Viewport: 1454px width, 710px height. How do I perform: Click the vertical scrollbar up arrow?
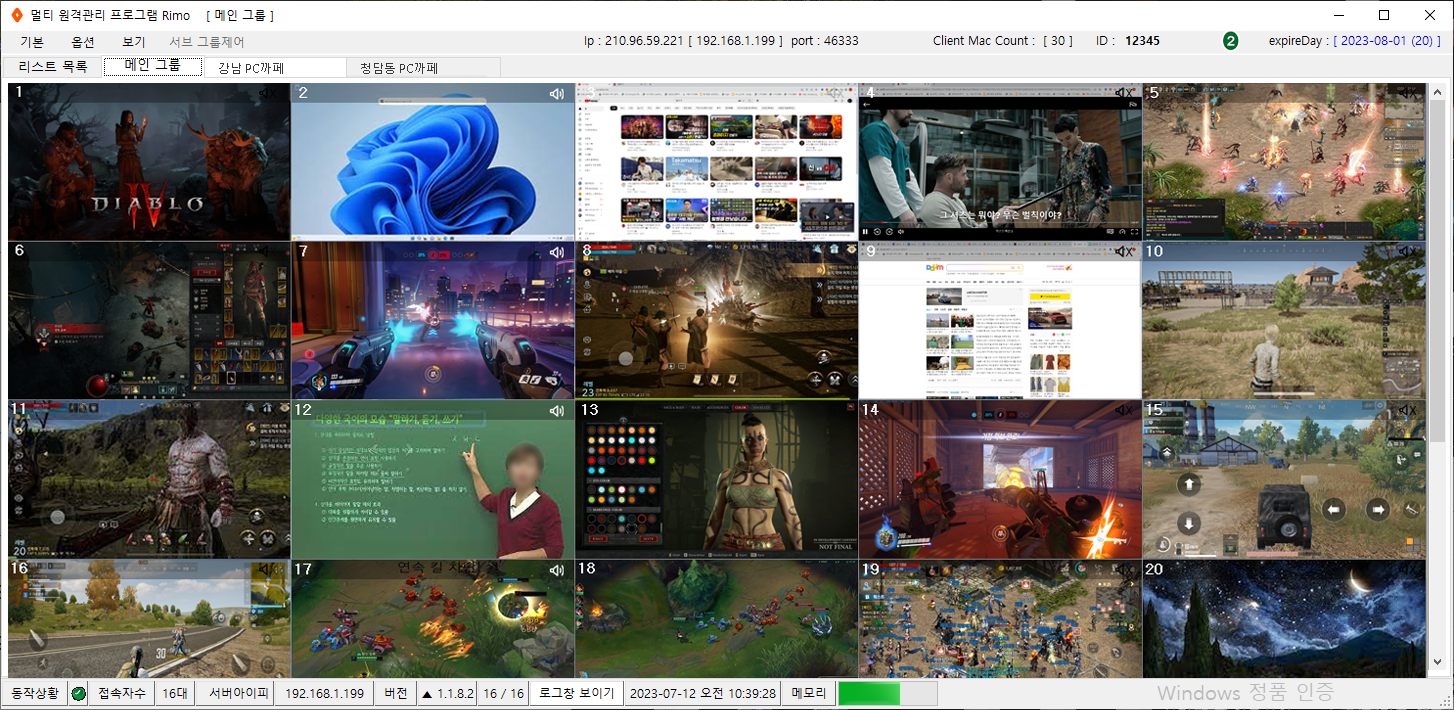pyautogui.click(x=1438, y=91)
